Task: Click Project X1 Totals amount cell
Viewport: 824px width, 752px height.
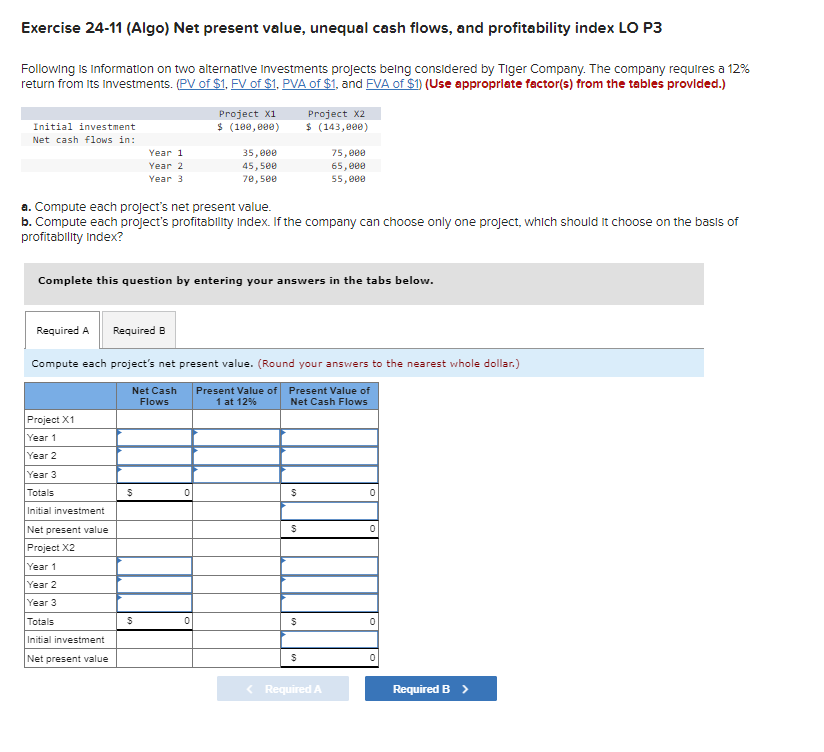Action: click(x=155, y=492)
